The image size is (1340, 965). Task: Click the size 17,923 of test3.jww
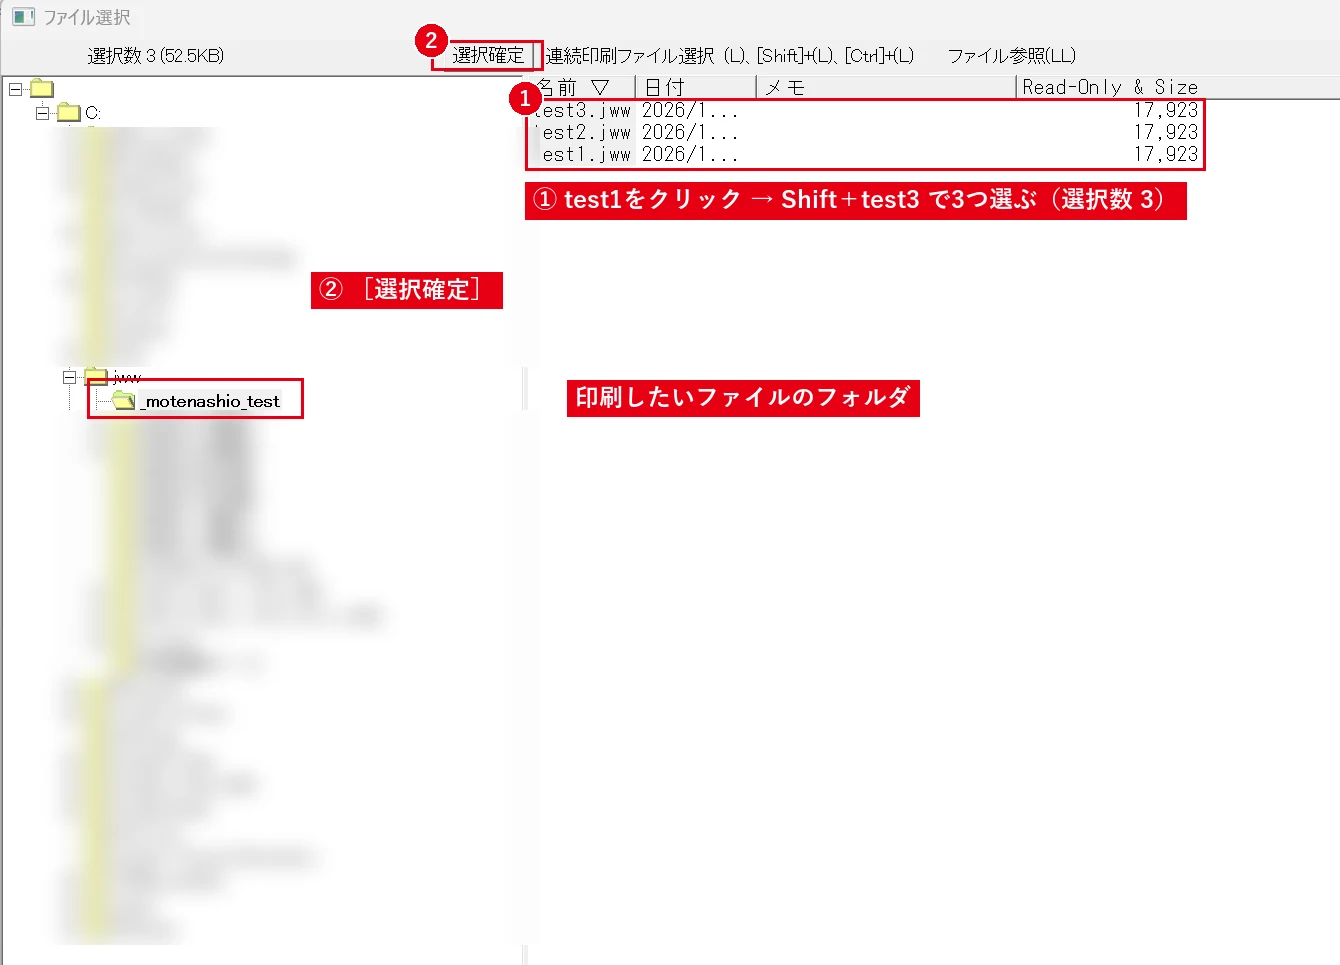1165,110
